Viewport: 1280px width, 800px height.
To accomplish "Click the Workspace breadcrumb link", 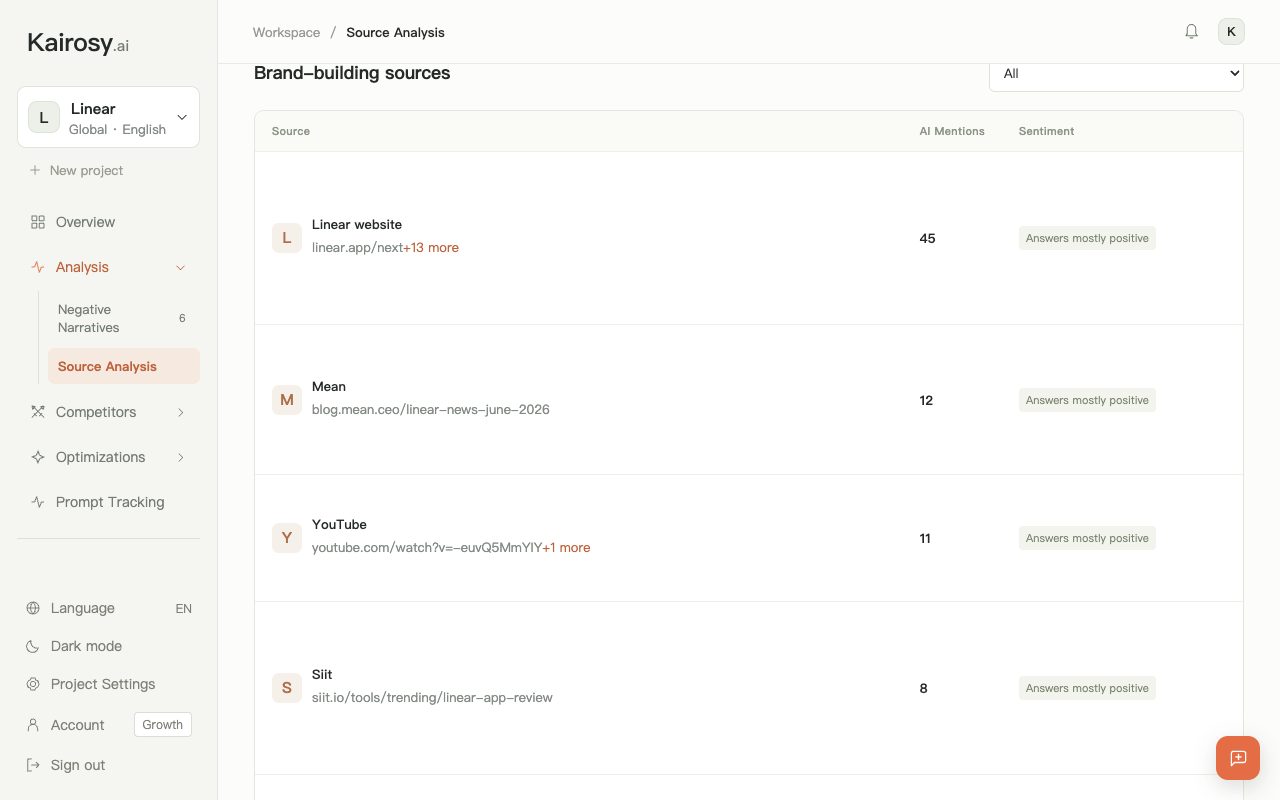I will (x=286, y=32).
